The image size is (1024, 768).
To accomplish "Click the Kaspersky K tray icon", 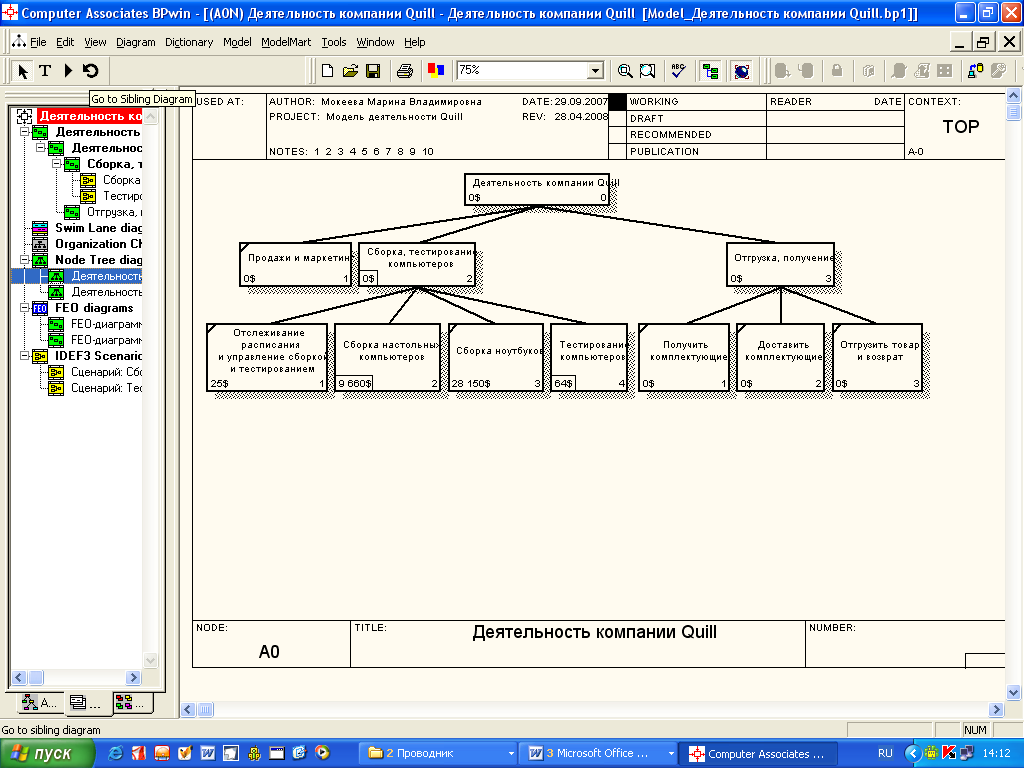I will [x=949, y=754].
